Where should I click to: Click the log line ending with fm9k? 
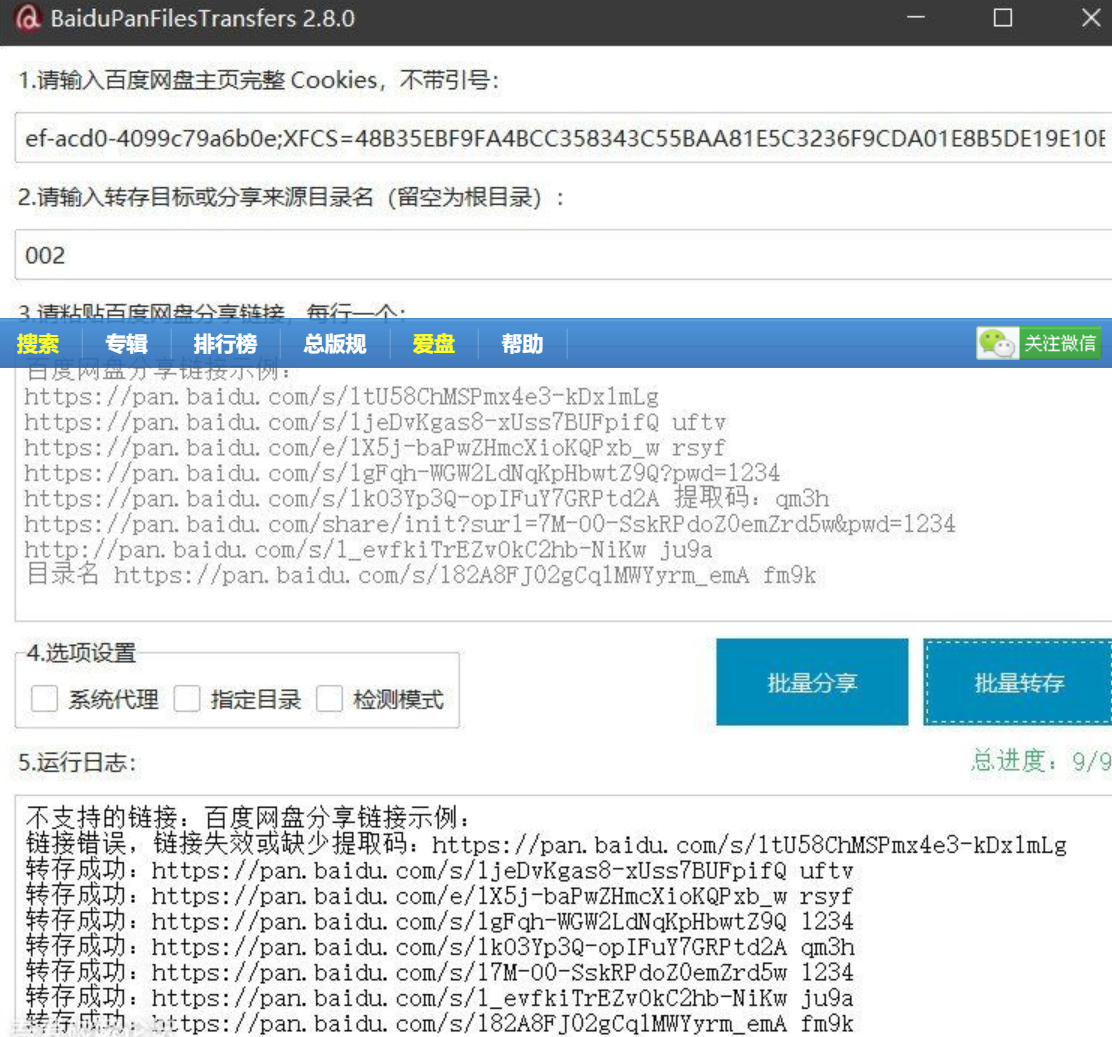[440, 1024]
